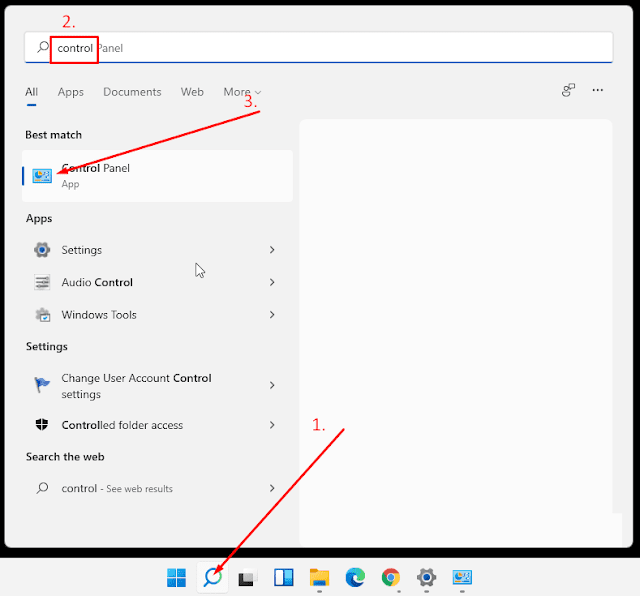Screen dimensions: 640x596
Task: Open the Windows Start menu
Action: [x=176, y=578]
